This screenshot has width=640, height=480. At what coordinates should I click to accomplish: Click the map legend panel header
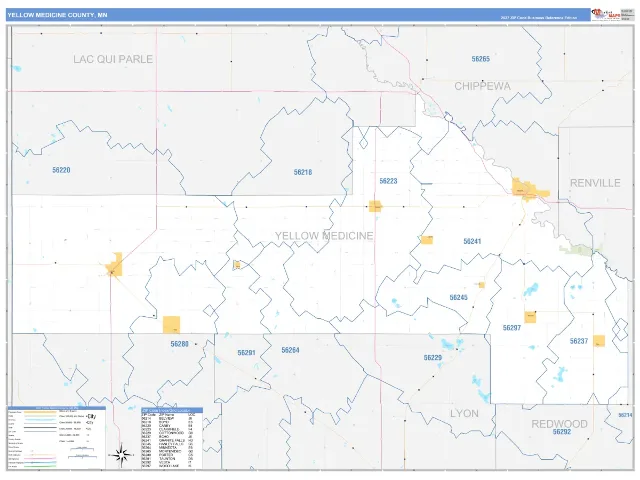pos(57,408)
